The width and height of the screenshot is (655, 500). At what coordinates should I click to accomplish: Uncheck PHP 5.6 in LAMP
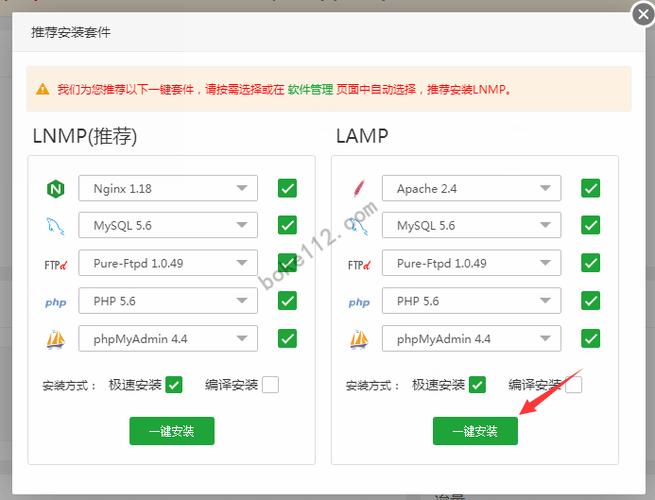coord(591,300)
